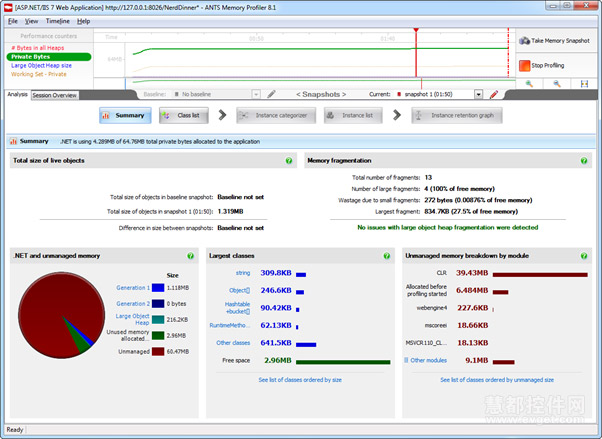Image resolution: width=602 pixels, height=439 pixels.
Task: Open the Instance retention graph view
Action: click(457, 116)
